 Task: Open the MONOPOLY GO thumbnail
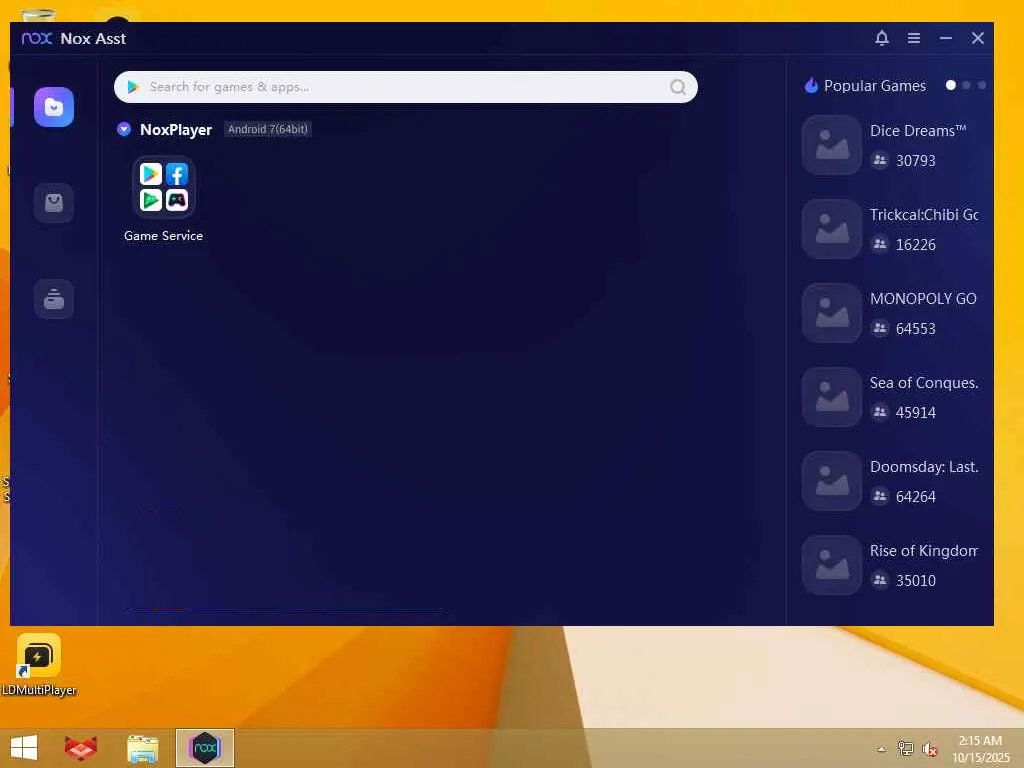(832, 313)
